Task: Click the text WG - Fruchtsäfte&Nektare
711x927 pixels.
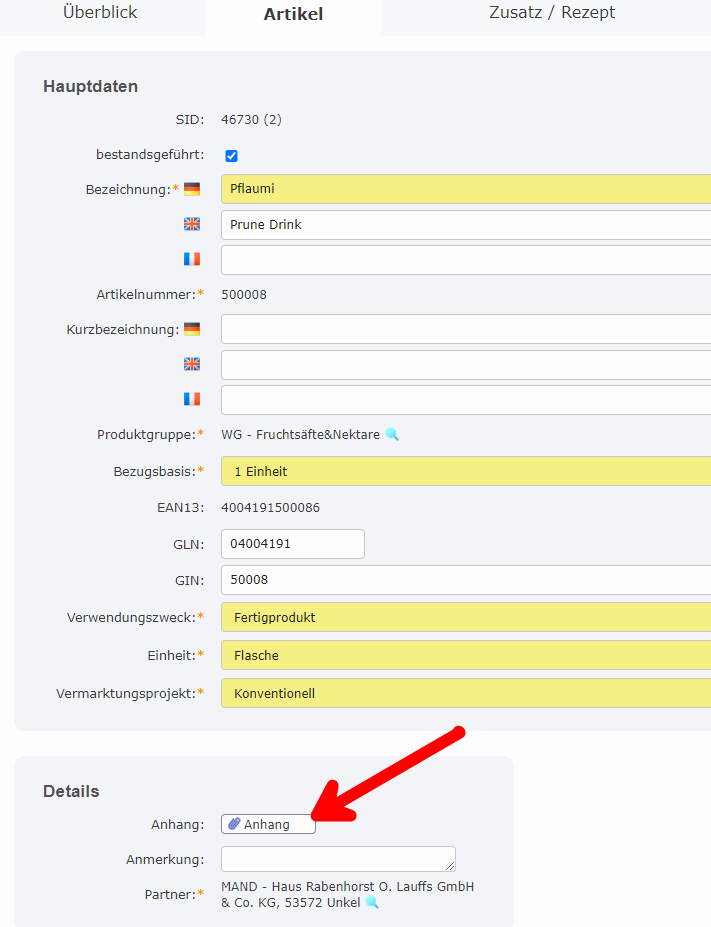Action: click(x=301, y=435)
